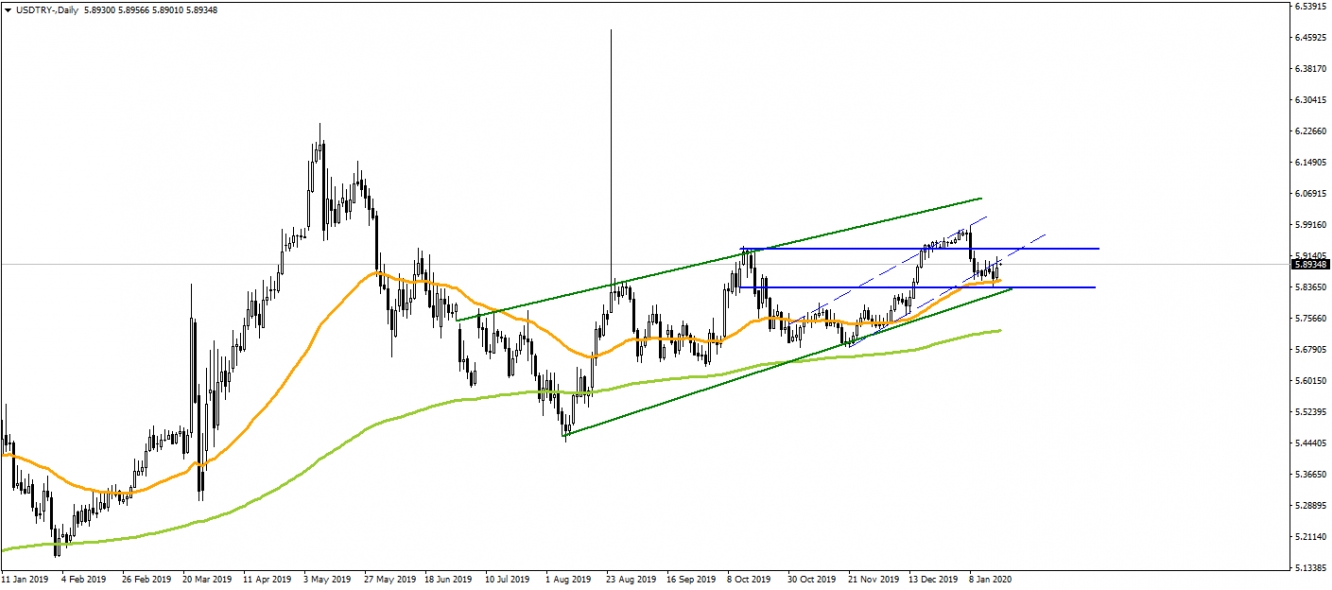Click the small triangle before USDTRY title
Image resolution: width=1332 pixels, height=590 pixels.
pos(8,9)
